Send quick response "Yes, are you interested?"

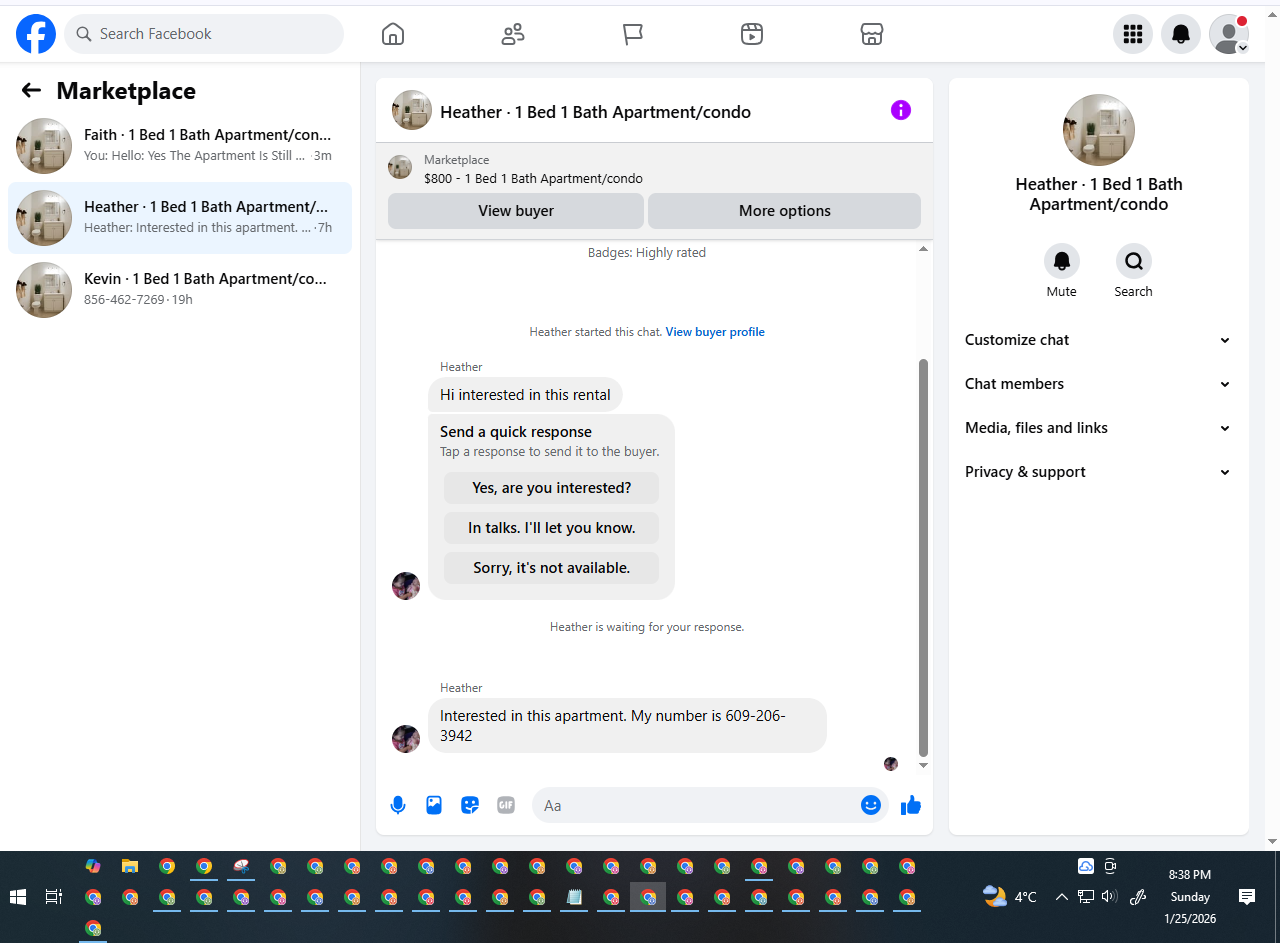(552, 488)
